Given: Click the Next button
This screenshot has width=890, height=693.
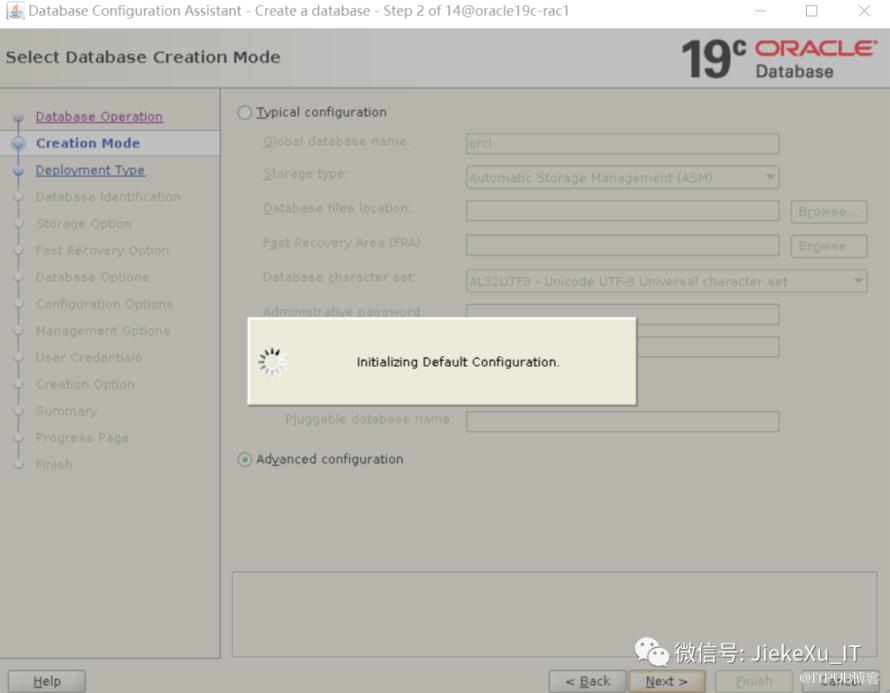Looking at the screenshot, I should click(x=666, y=681).
